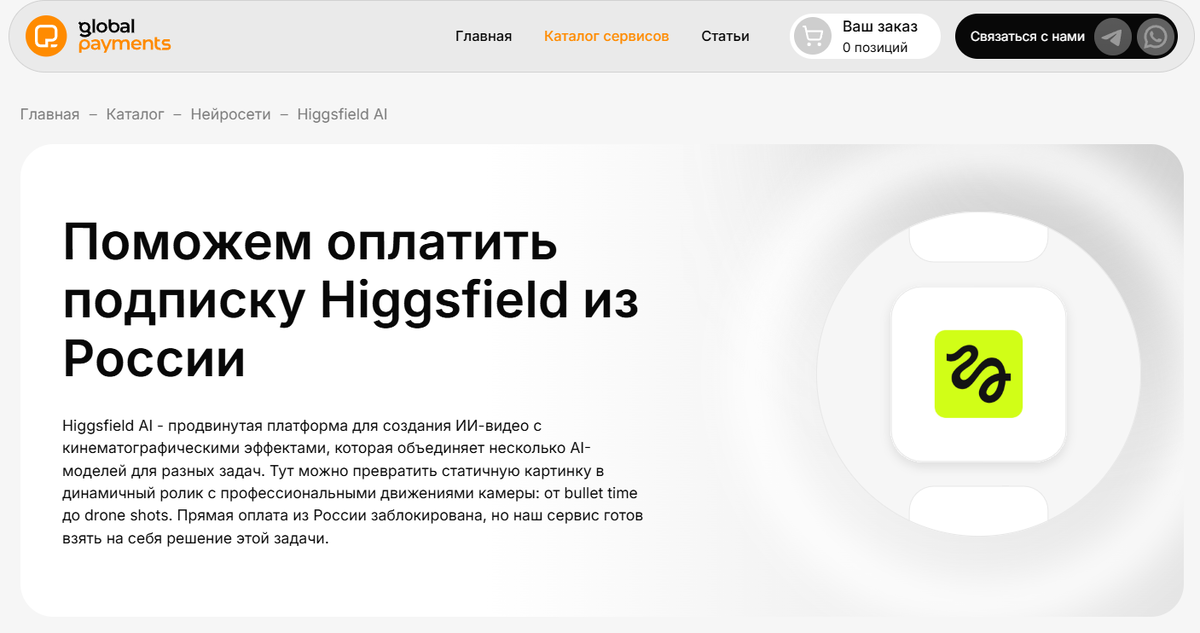The image size is (1200, 633).
Task: Click the 0 позиций order count
Action: tap(875, 47)
